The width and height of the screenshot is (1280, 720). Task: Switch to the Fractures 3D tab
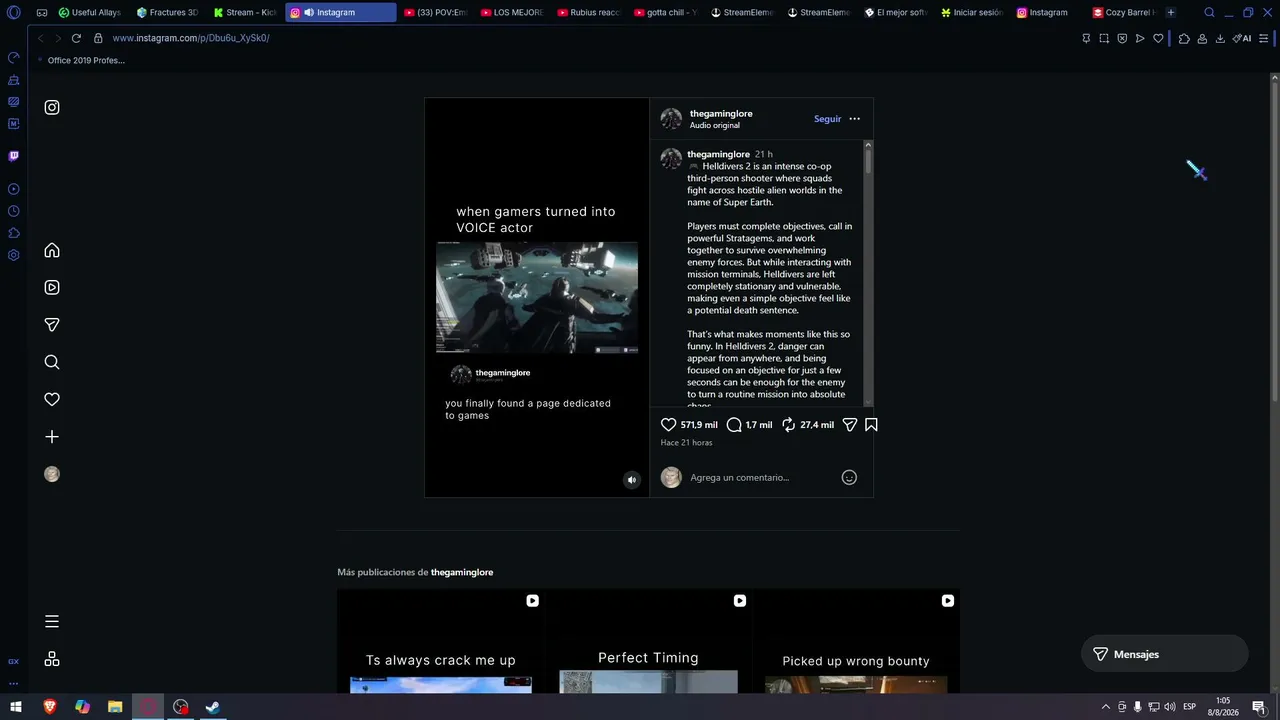click(x=167, y=13)
